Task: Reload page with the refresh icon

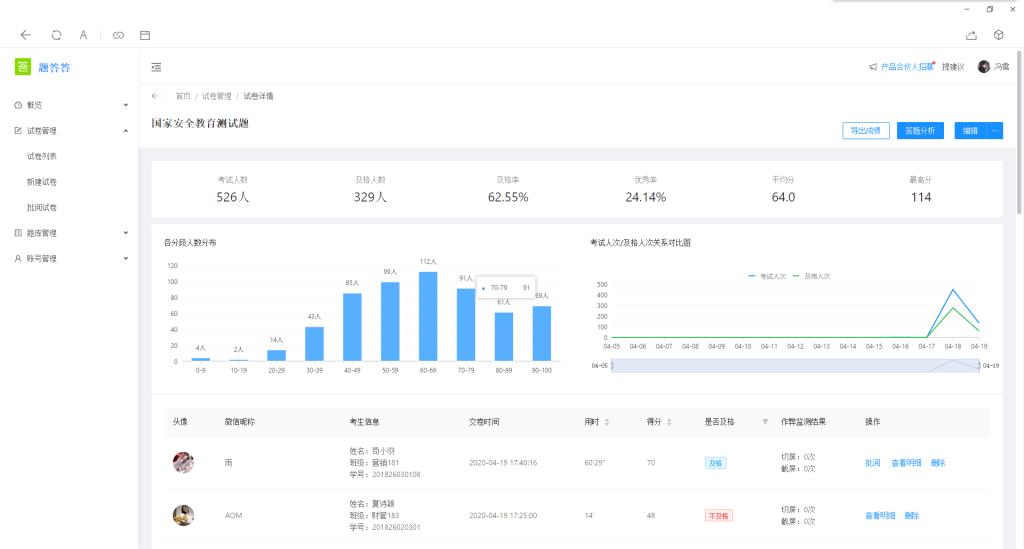Action: [56, 35]
